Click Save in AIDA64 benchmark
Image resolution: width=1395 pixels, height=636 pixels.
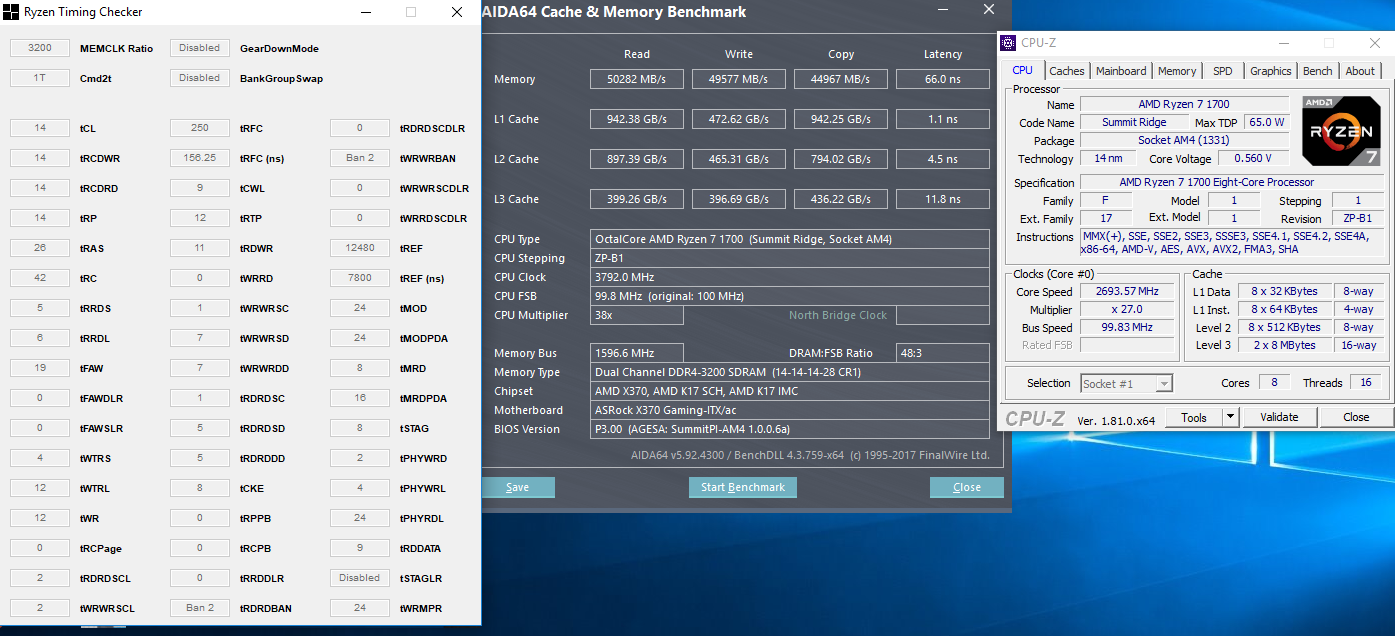(x=518, y=487)
